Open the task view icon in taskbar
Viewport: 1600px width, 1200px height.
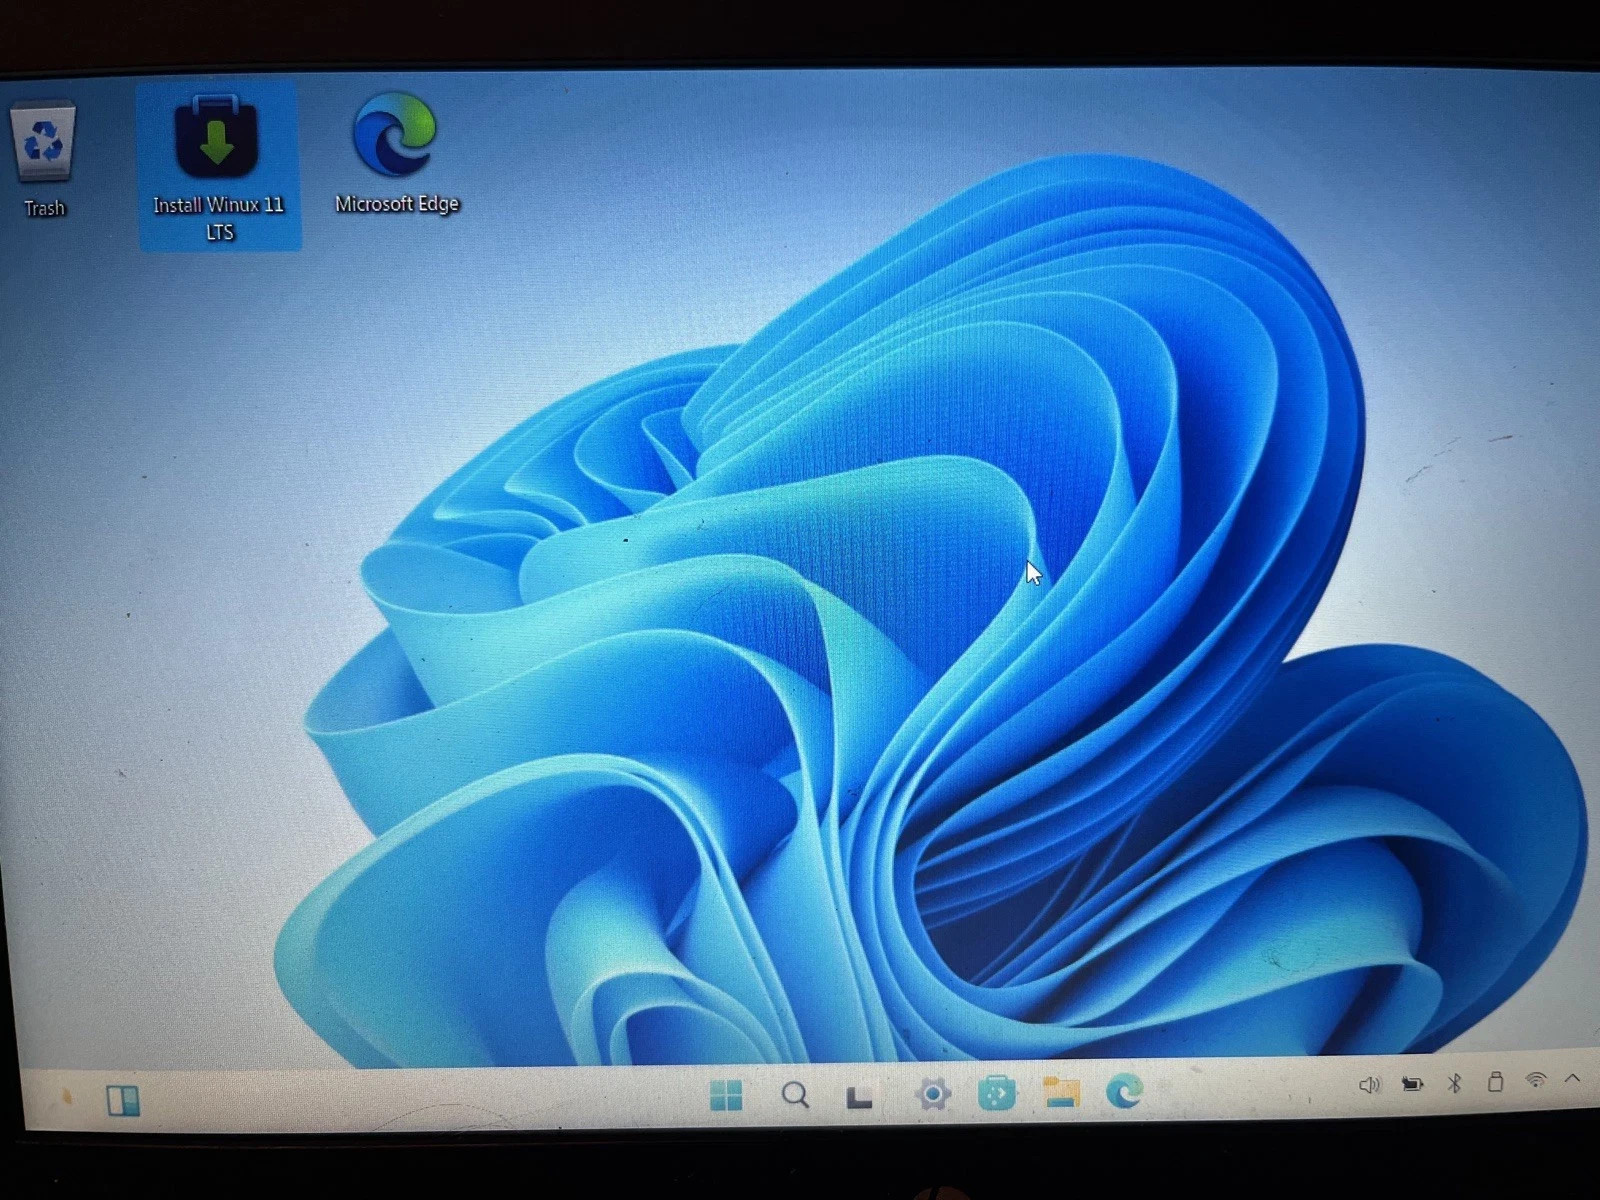[859, 1097]
